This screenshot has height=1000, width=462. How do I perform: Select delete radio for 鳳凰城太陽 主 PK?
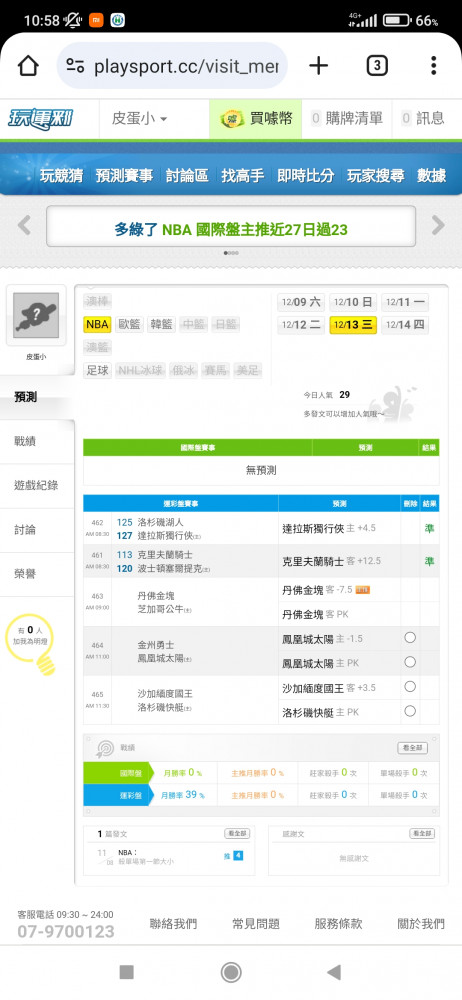point(410,662)
